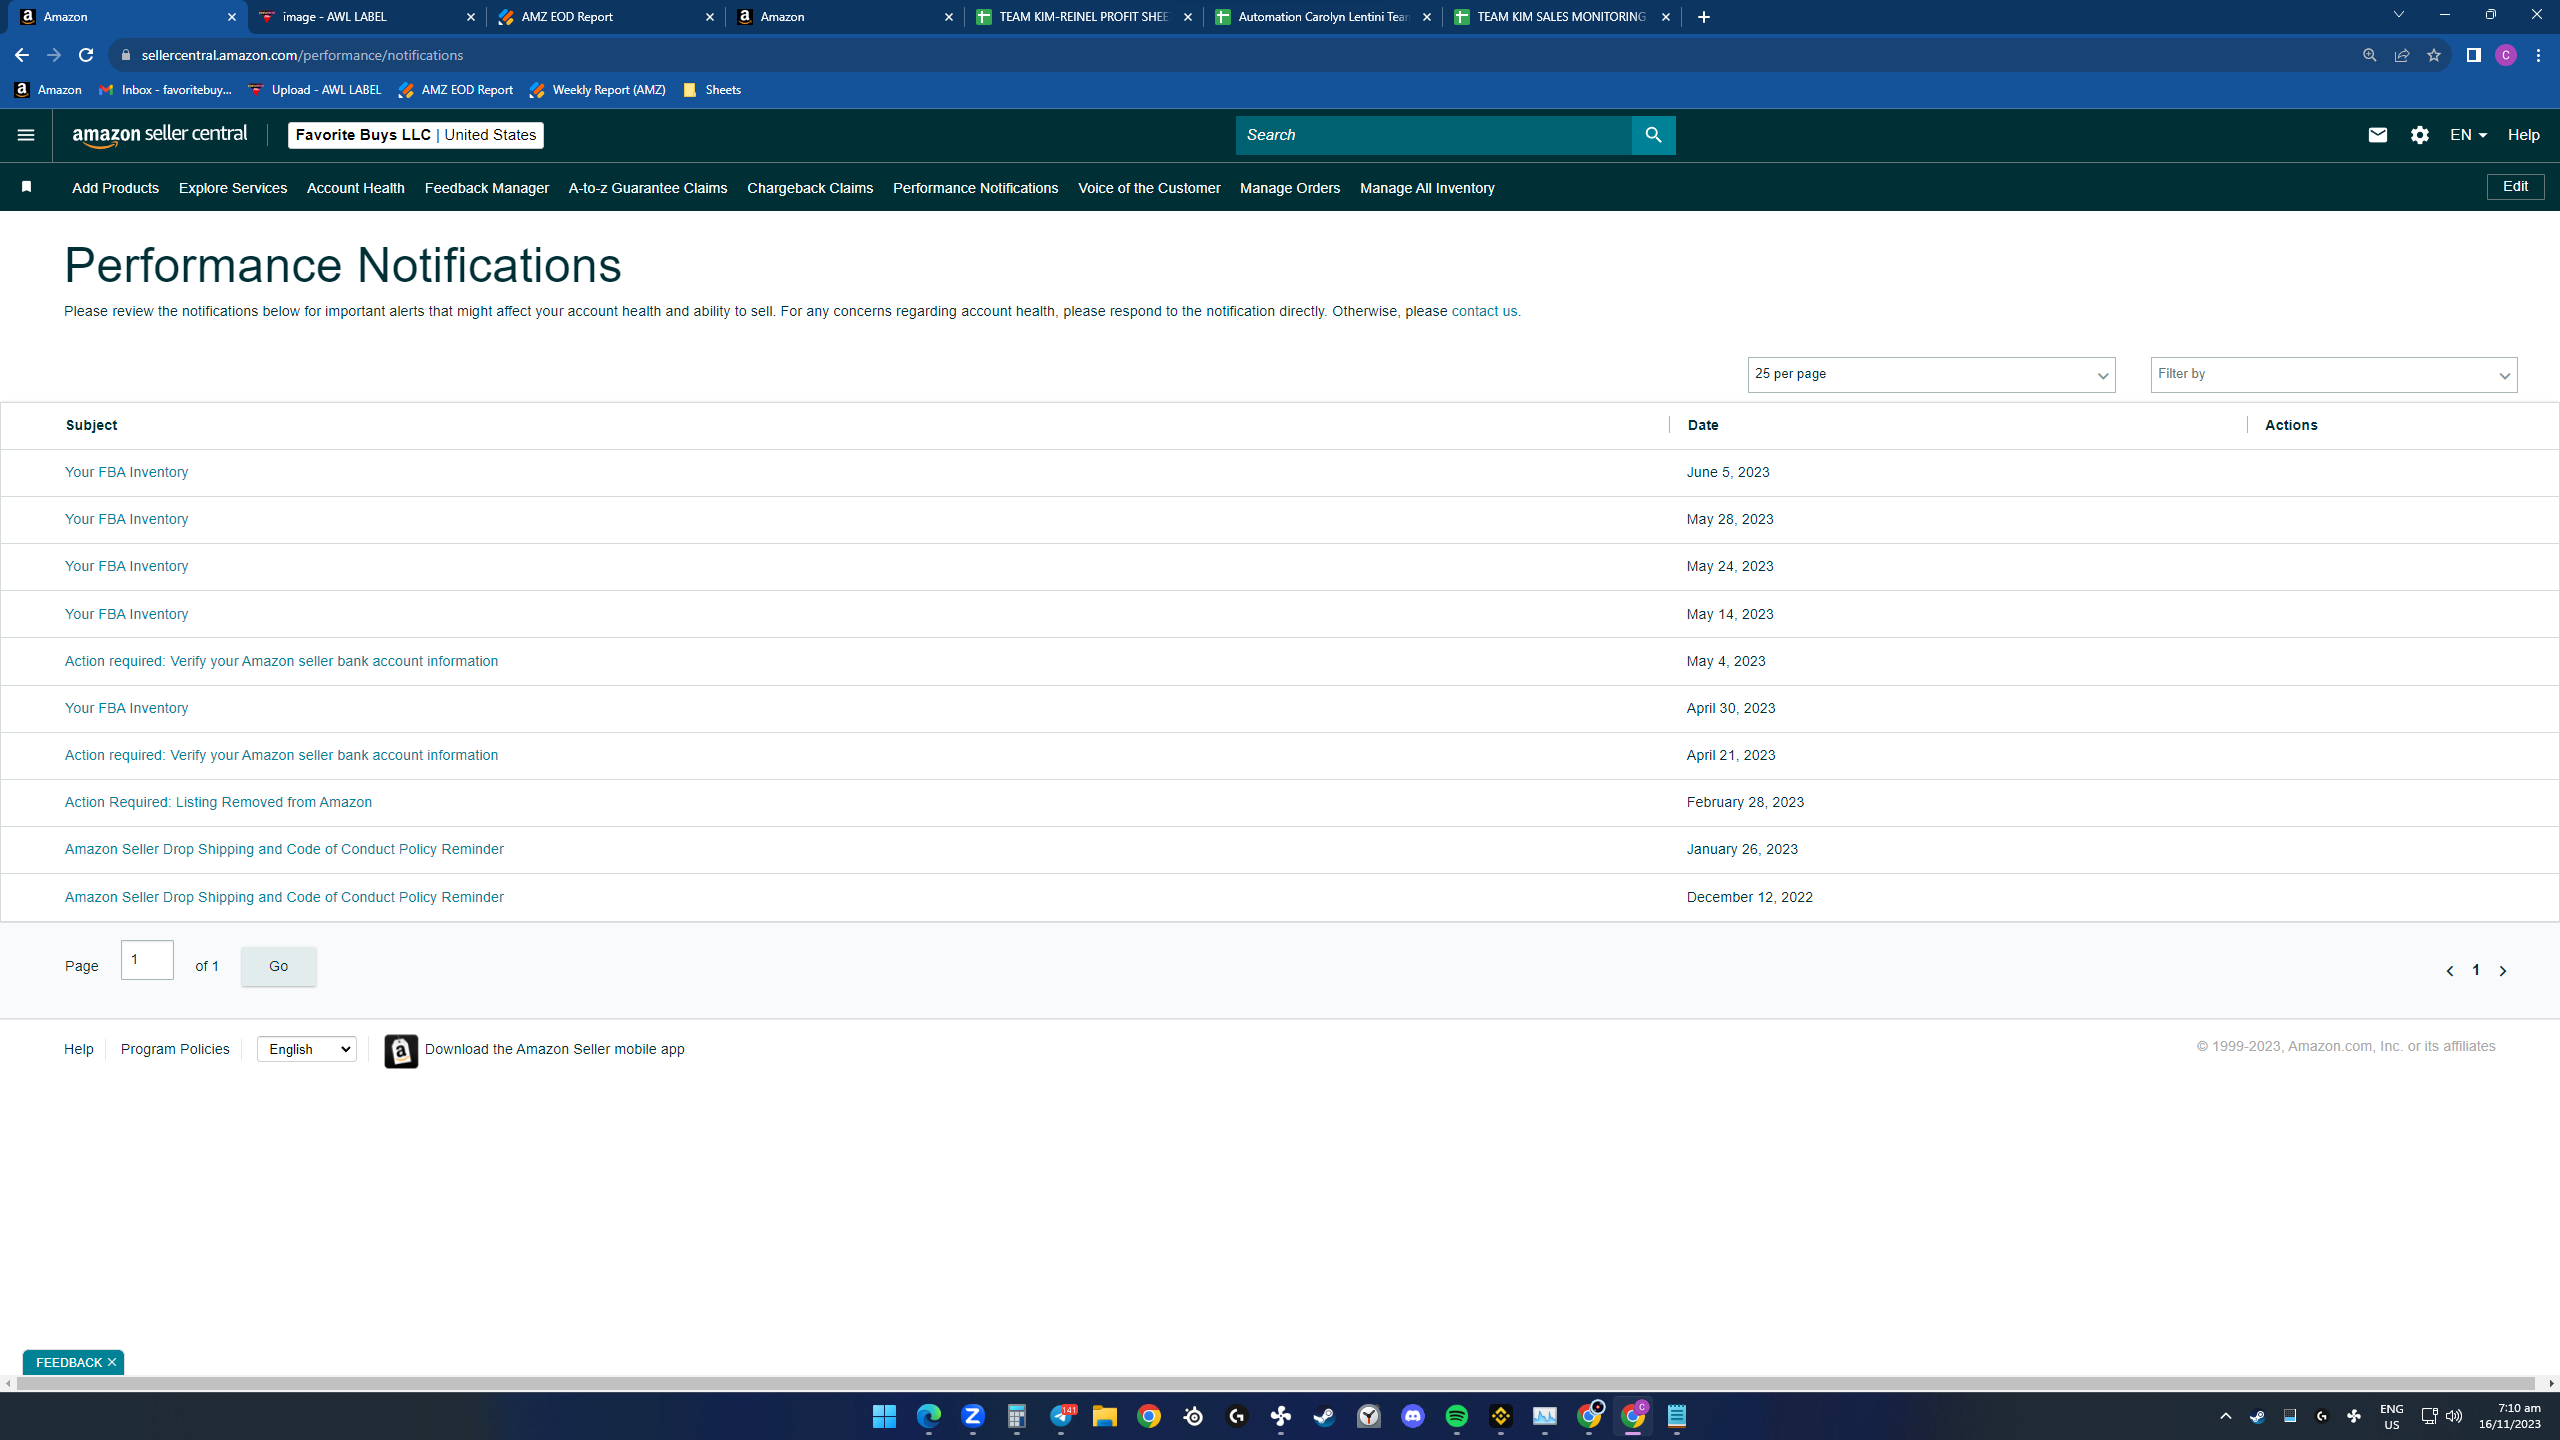Expand the 25 per page dropdown
The image size is (2560, 1440).
1931,375
